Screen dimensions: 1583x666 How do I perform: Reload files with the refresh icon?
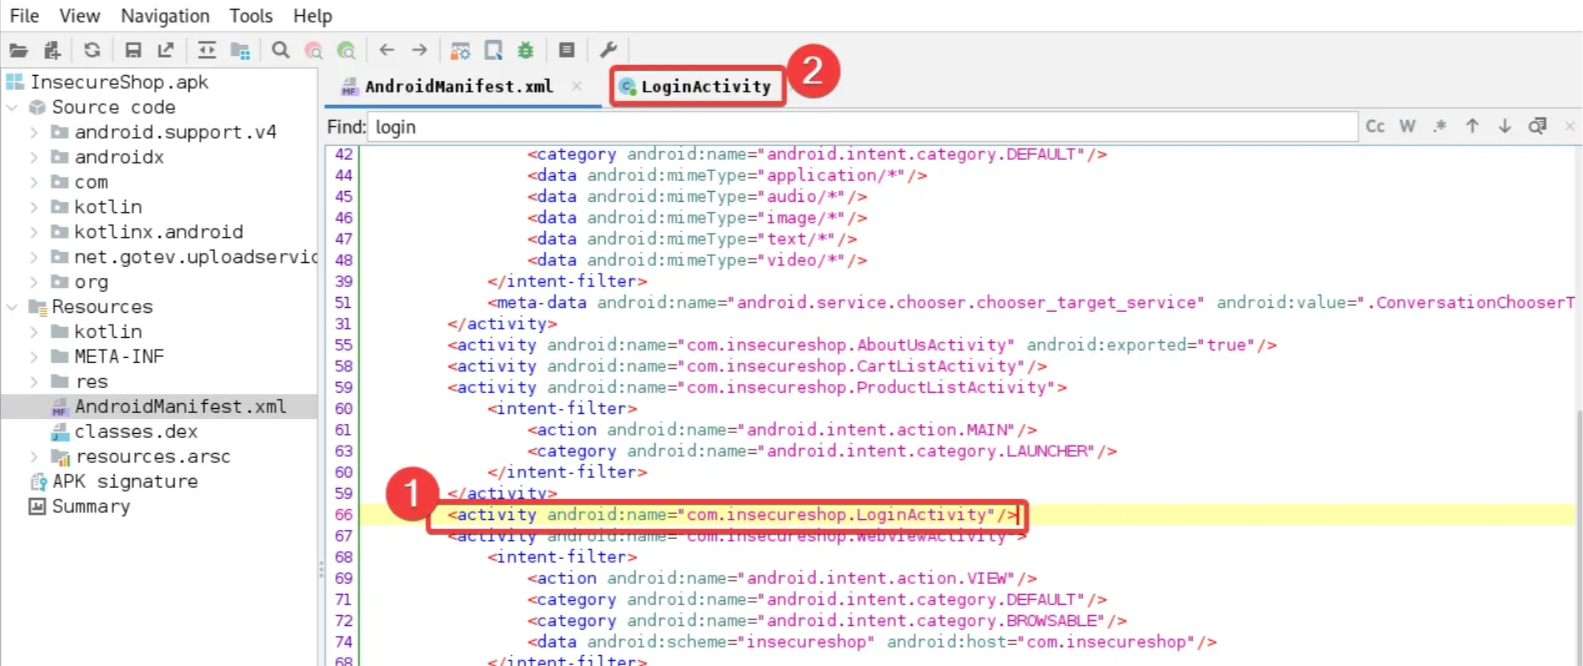click(92, 50)
